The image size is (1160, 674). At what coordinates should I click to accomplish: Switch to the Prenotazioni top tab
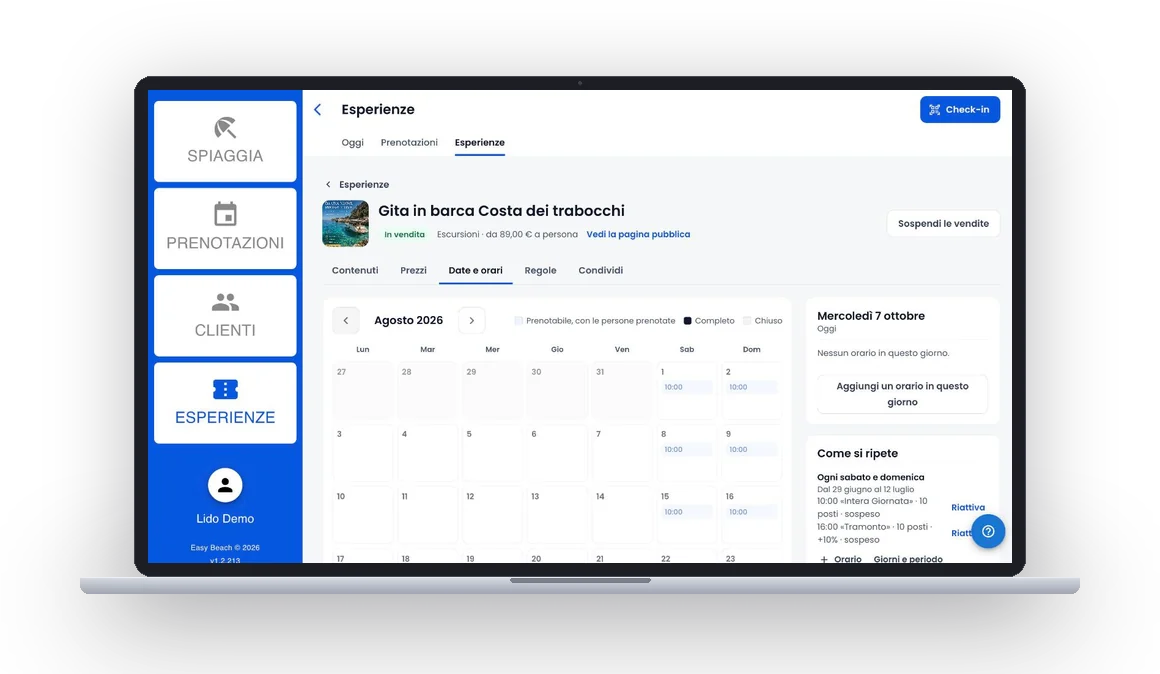pos(409,142)
